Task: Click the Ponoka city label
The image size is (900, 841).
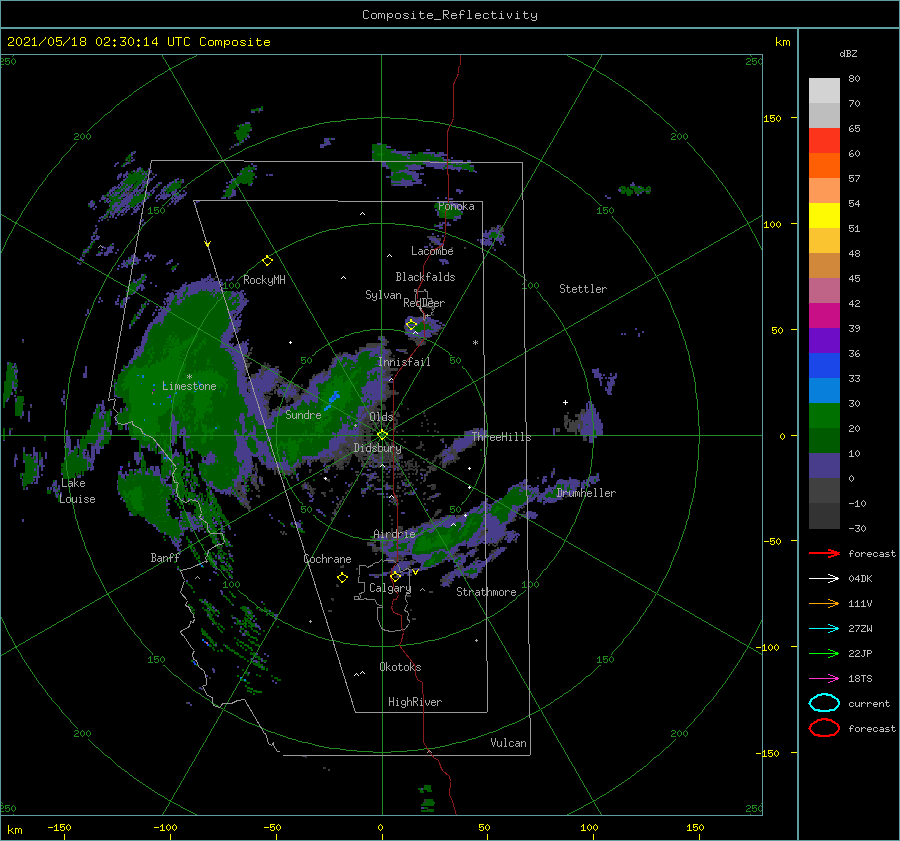Action: (456, 206)
